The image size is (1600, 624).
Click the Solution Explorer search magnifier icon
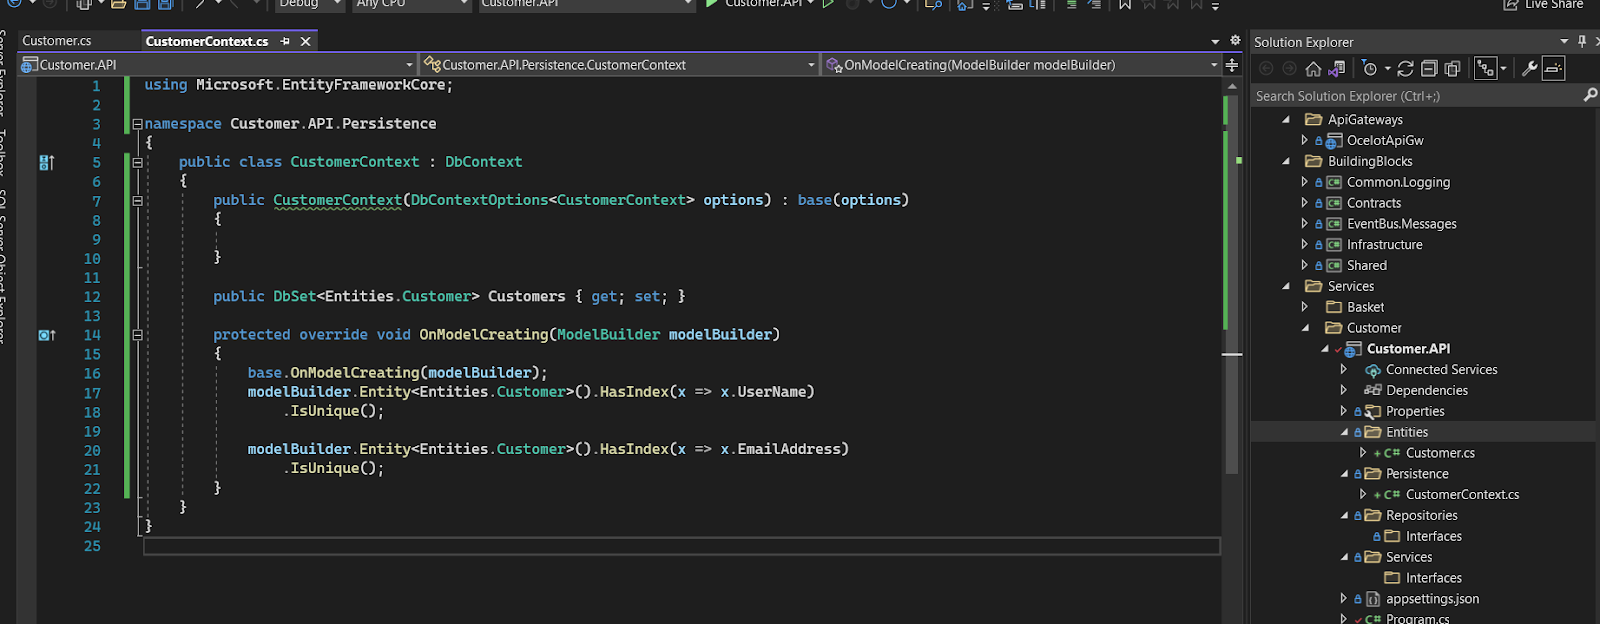coord(1590,95)
